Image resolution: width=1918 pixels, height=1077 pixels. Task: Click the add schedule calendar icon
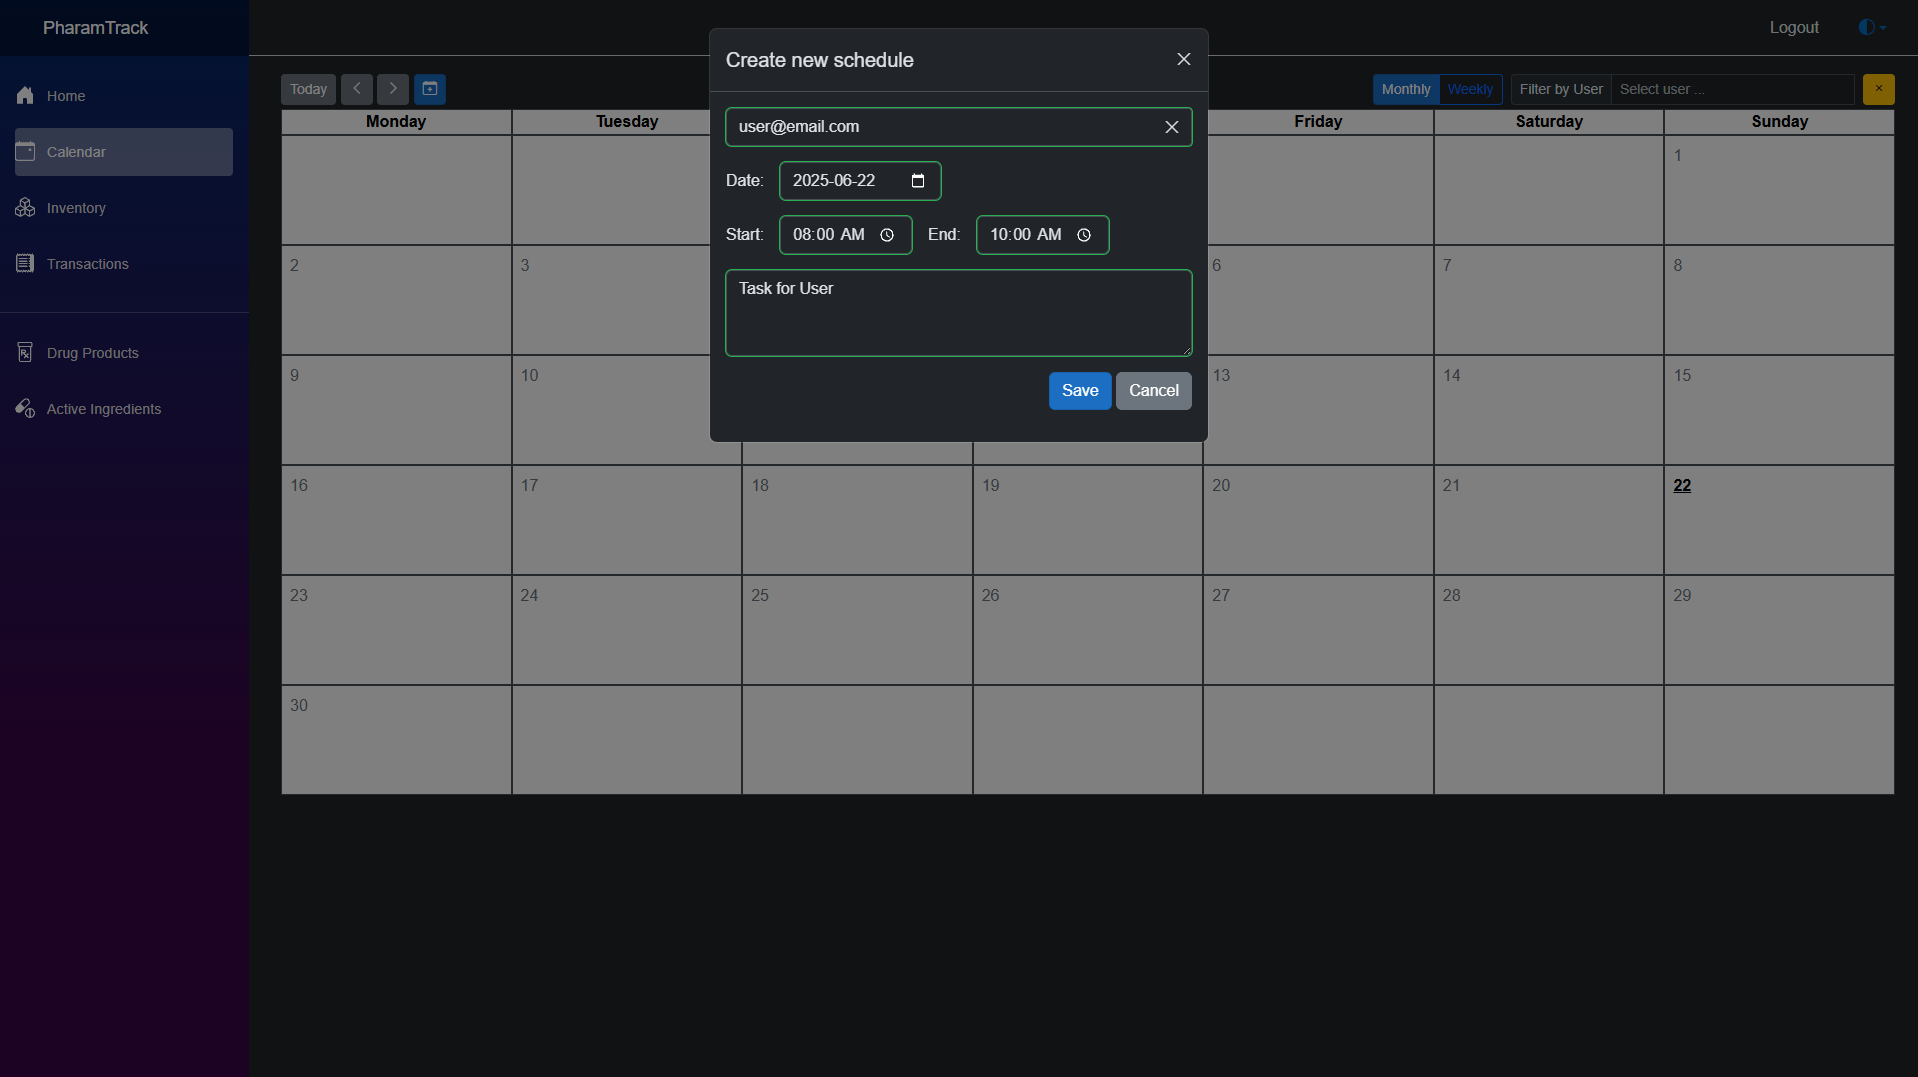[x=430, y=89]
